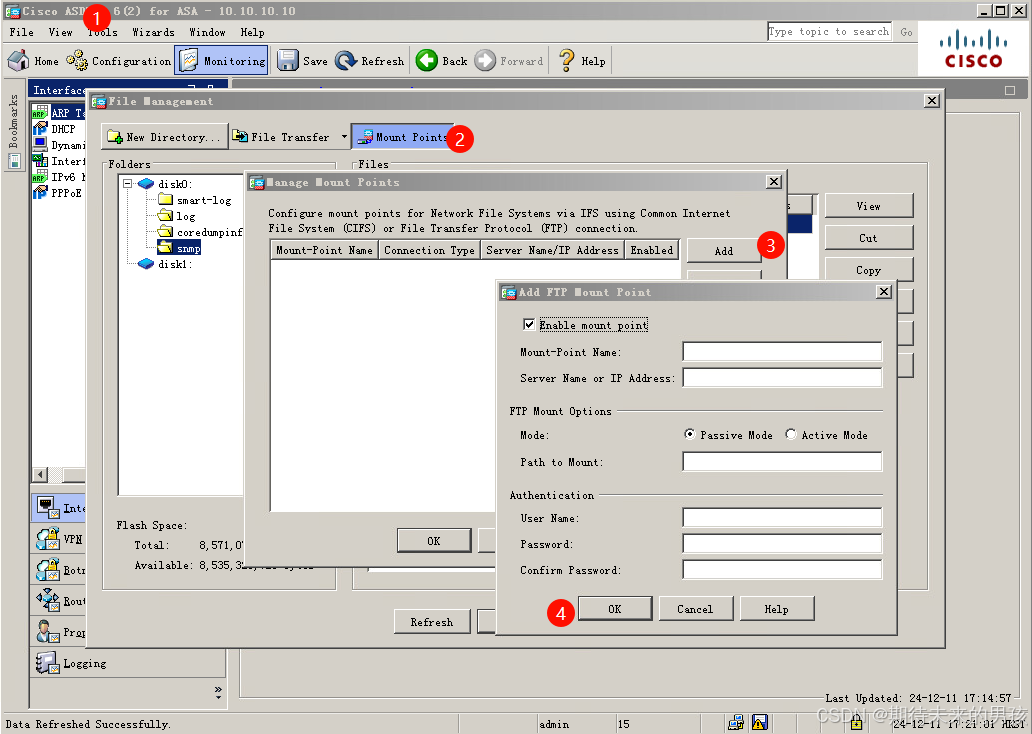Click the Bookmarks side panel icon
Viewport: 1032px width, 734px height.
(x=14, y=160)
